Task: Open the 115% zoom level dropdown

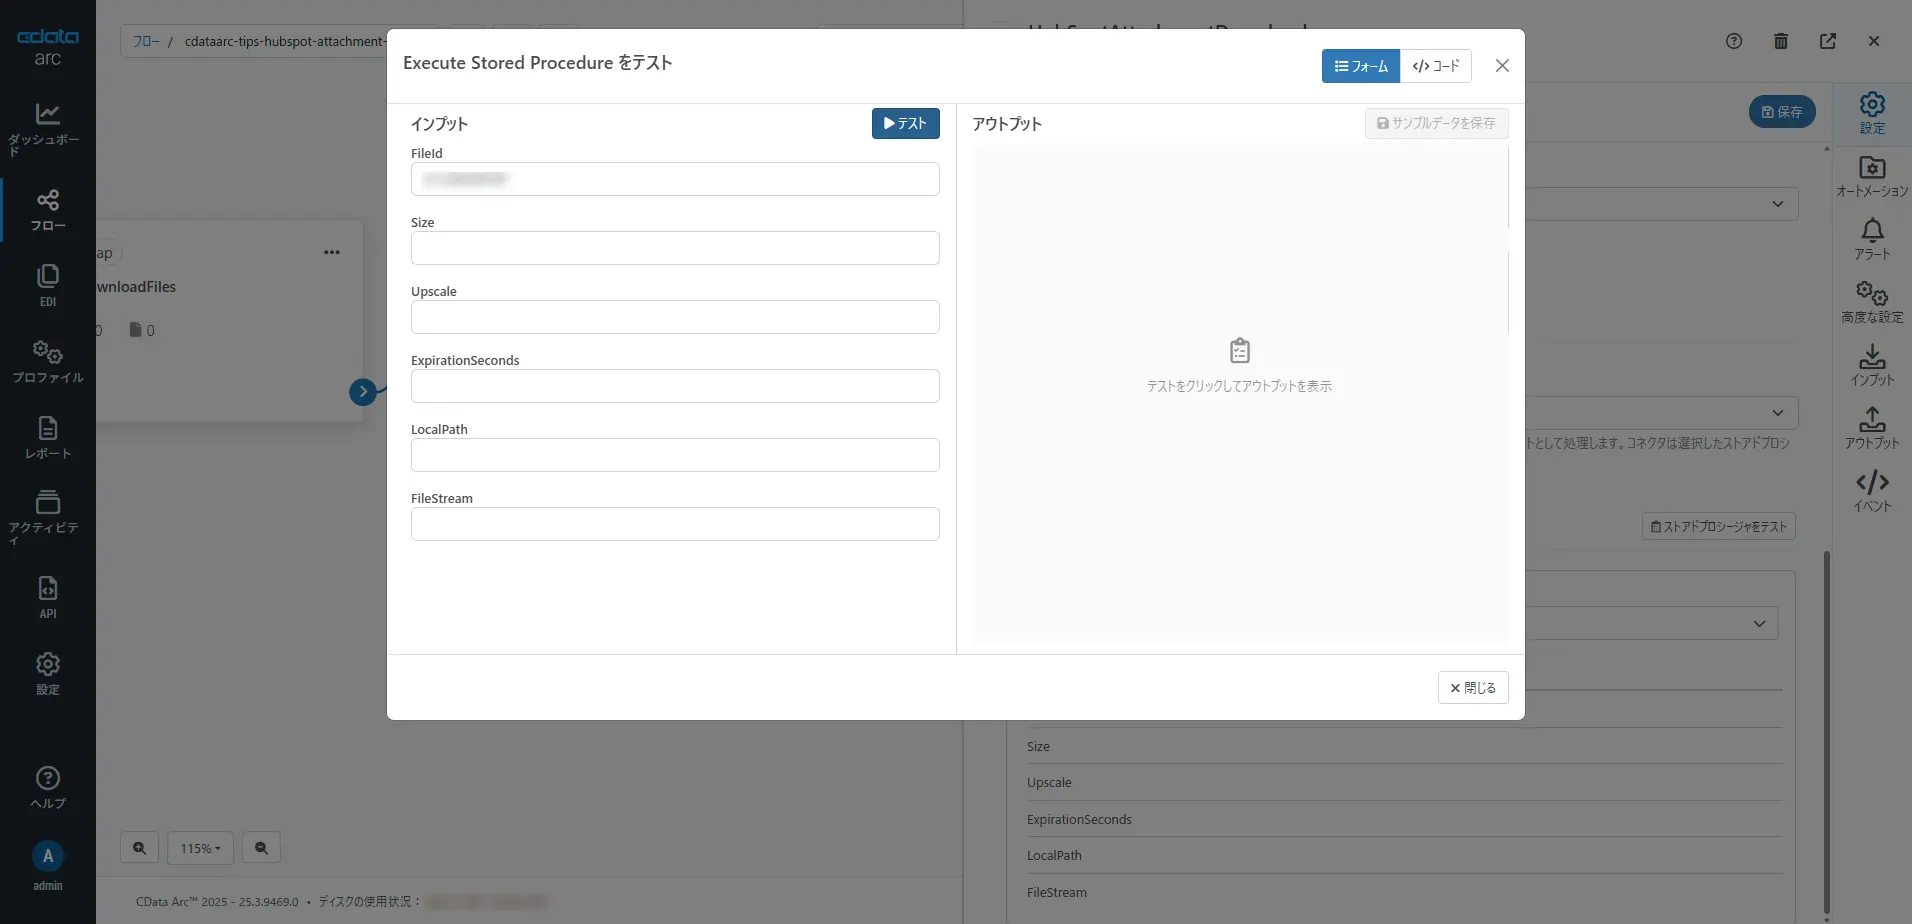Action: pyautogui.click(x=200, y=847)
